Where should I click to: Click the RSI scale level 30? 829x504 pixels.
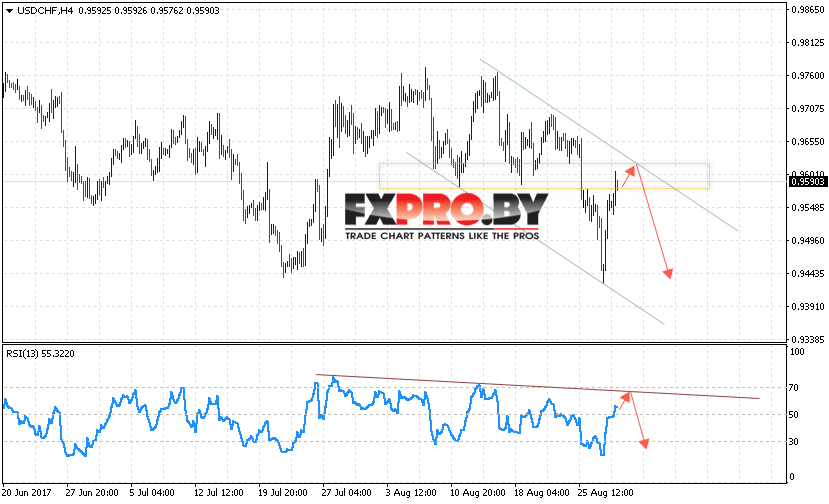point(793,442)
